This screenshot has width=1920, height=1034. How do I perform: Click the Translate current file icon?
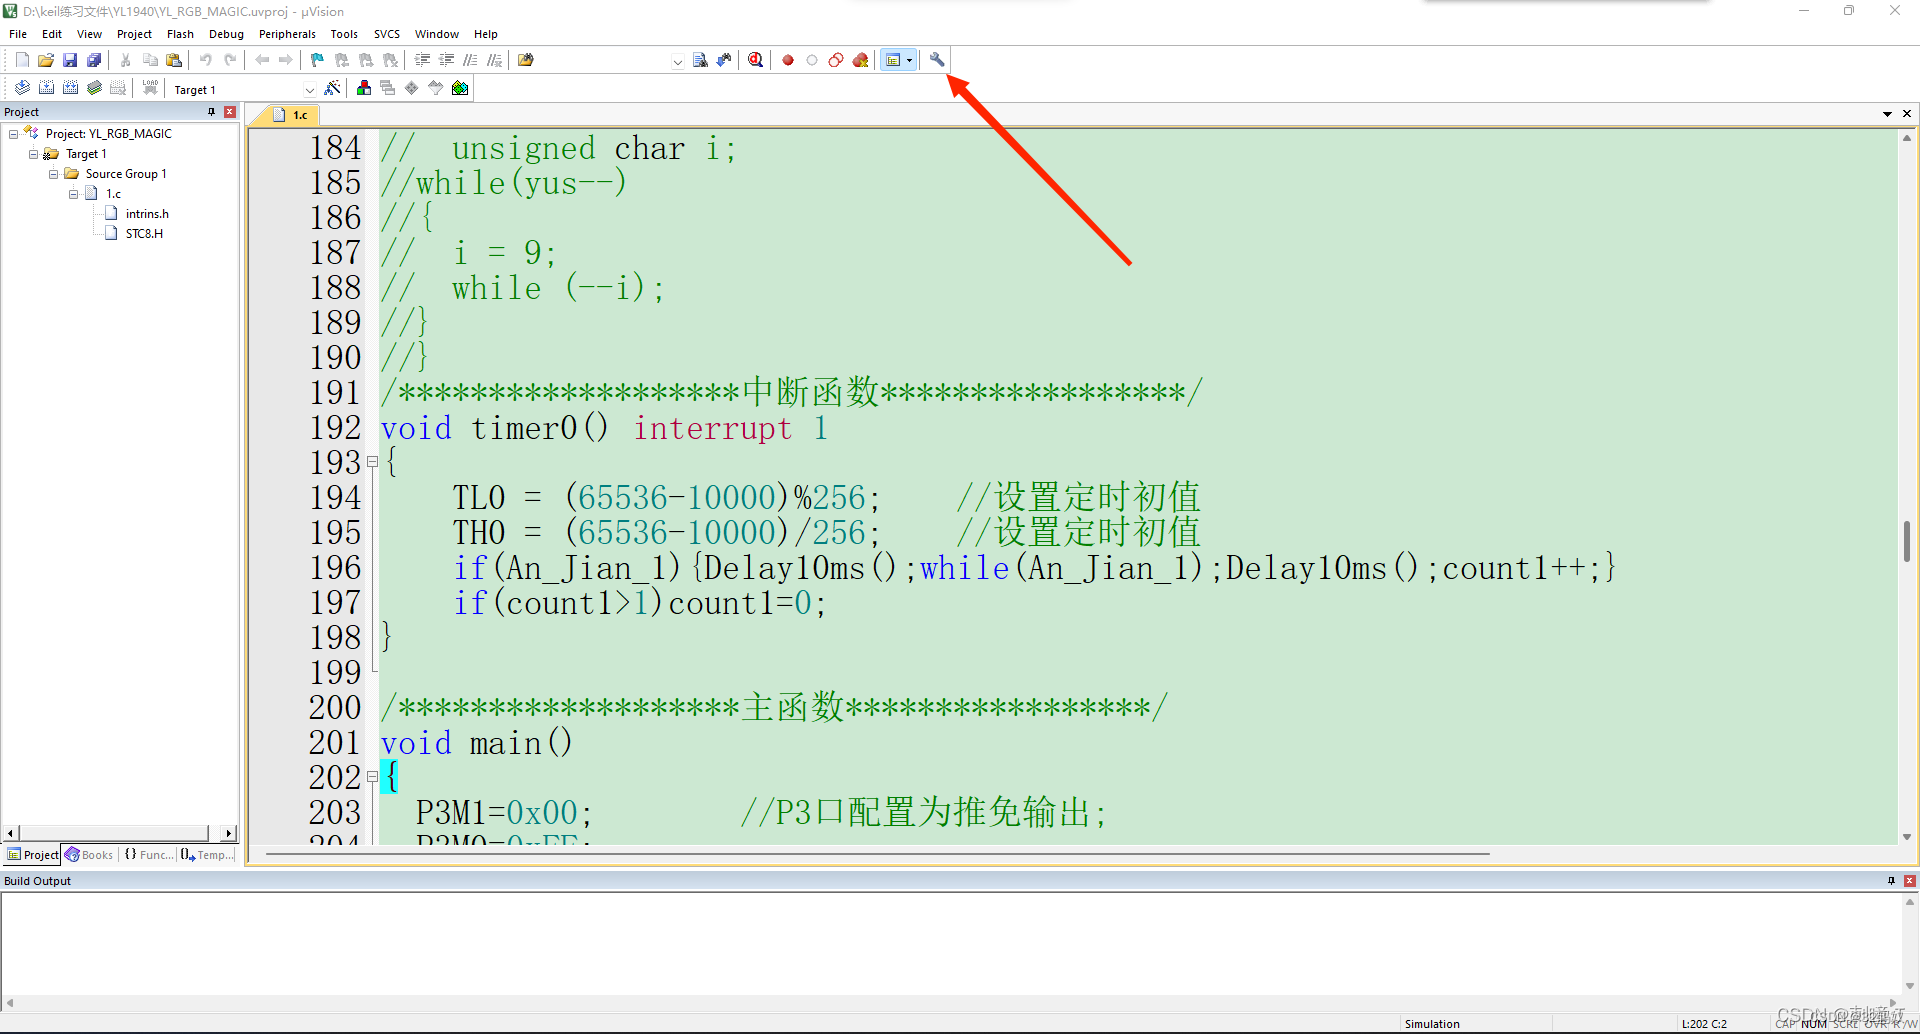point(22,88)
